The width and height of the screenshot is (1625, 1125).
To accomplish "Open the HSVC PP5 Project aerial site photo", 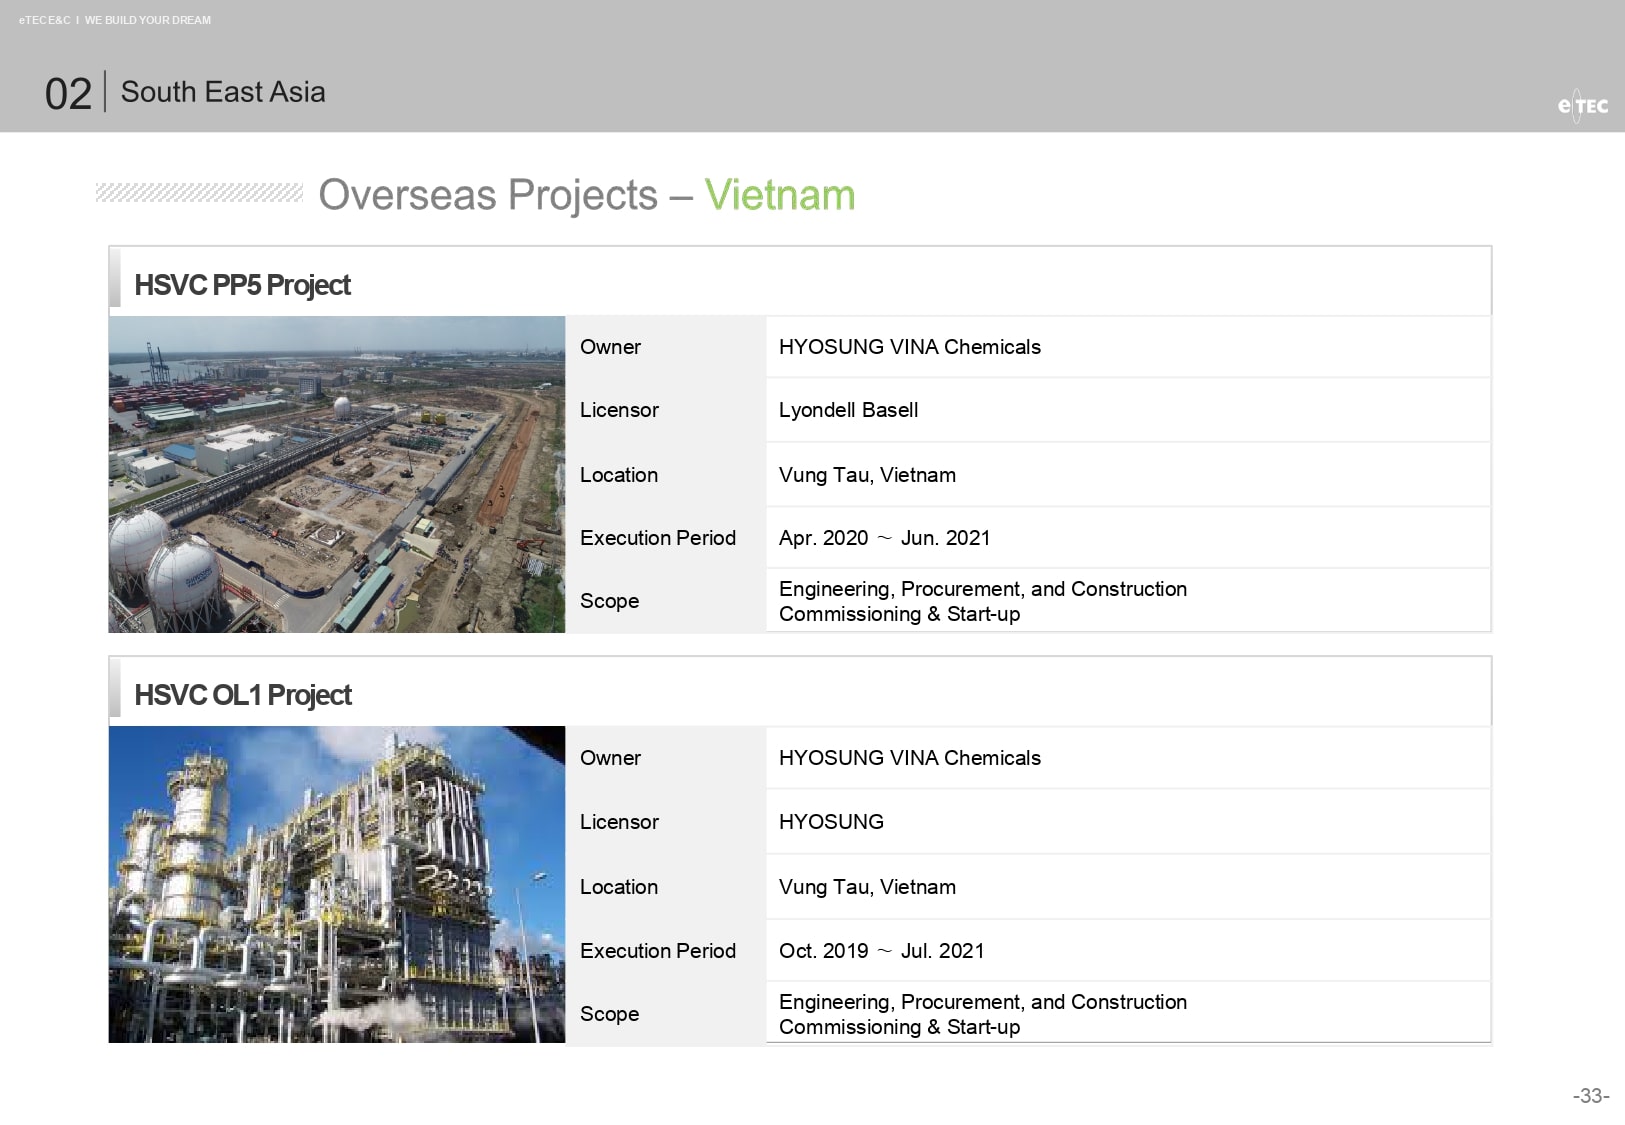I will pos(337,474).
